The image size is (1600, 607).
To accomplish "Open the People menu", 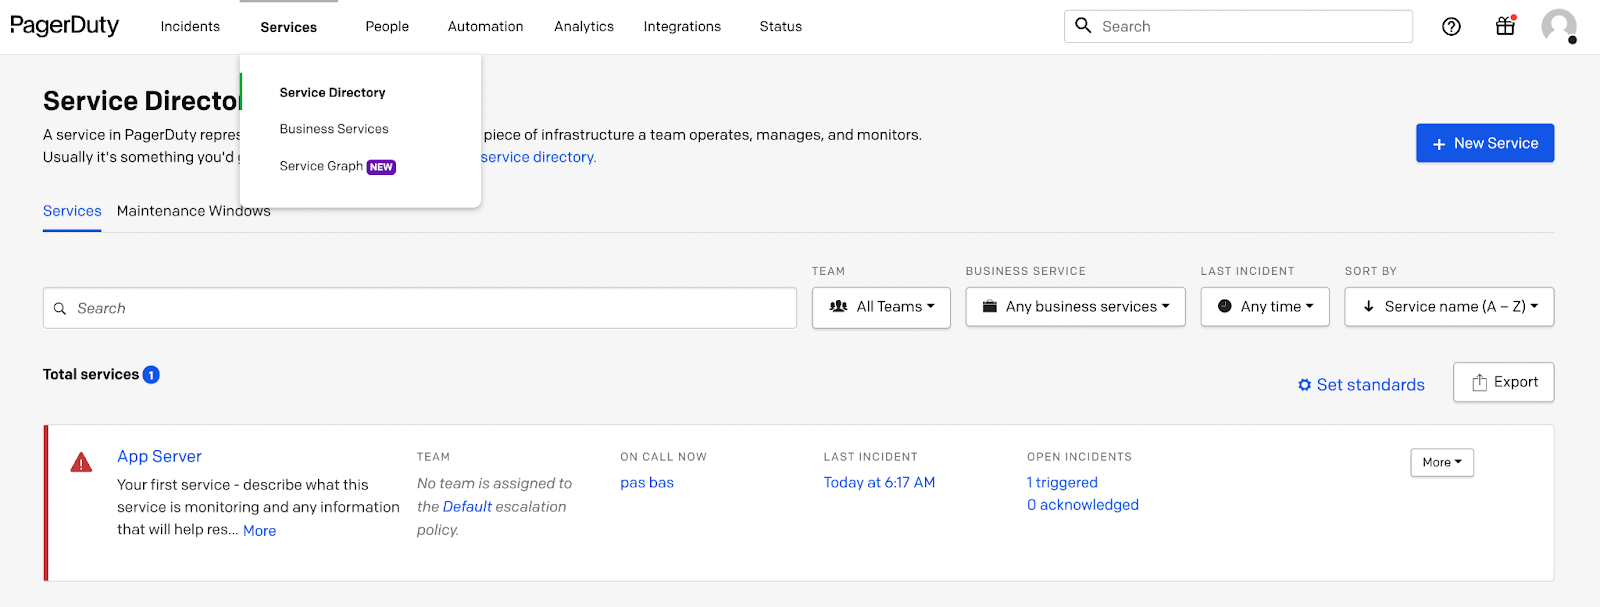I will point(387,27).
